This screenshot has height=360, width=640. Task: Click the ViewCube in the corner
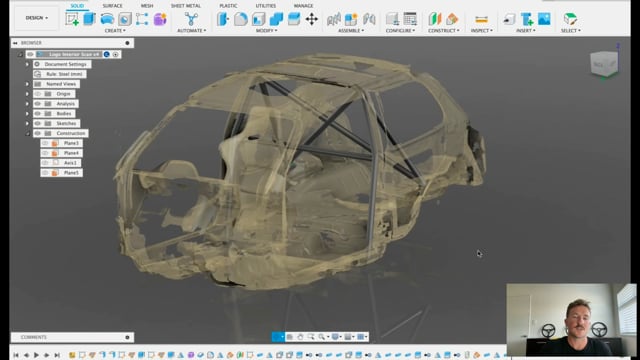point(604,64)
